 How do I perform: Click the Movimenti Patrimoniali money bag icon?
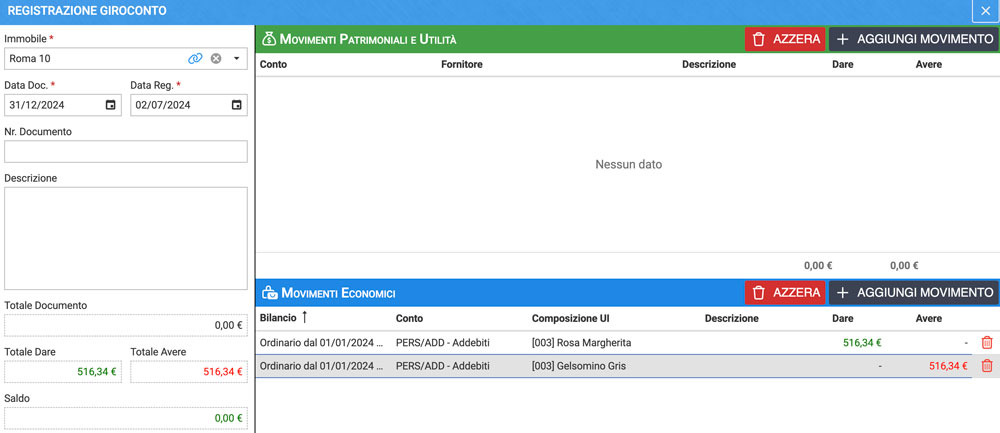coord(269,40)
